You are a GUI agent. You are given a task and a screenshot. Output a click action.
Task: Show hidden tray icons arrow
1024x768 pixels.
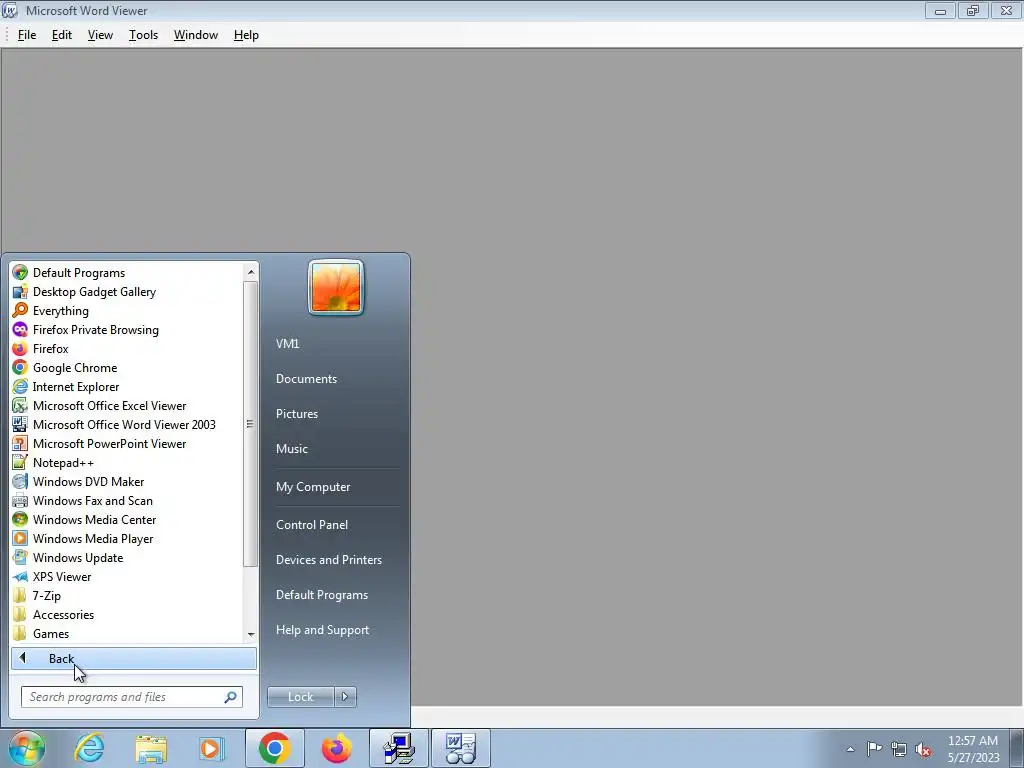pyautogui.click(x=850, y=749)
